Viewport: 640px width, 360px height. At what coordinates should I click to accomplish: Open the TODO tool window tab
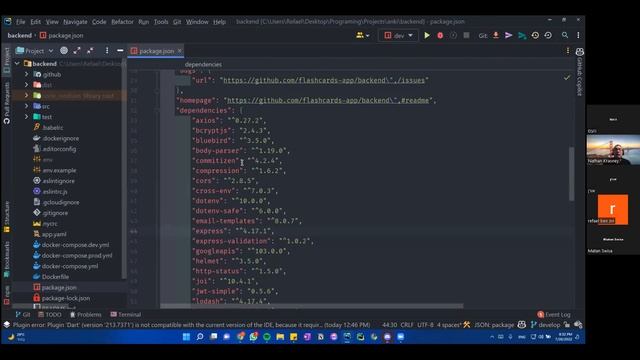(49, 315)
